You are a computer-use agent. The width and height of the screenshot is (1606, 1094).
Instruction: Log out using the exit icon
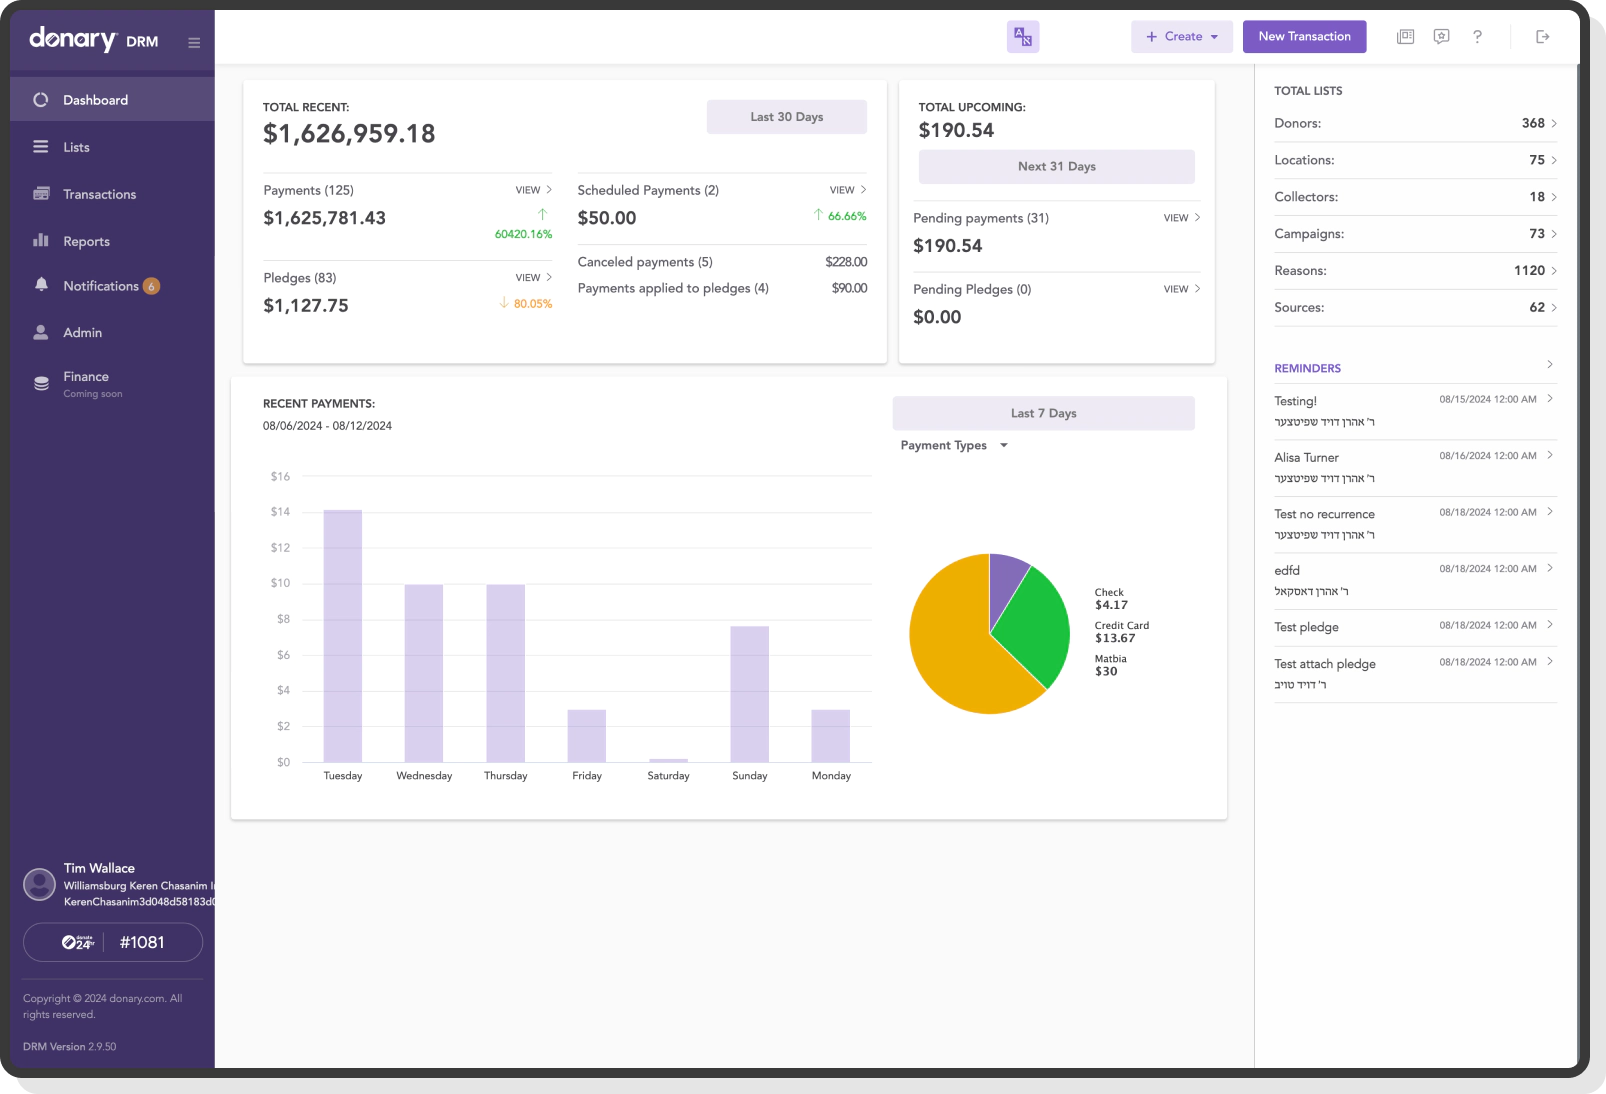(x=1542, y=36)
